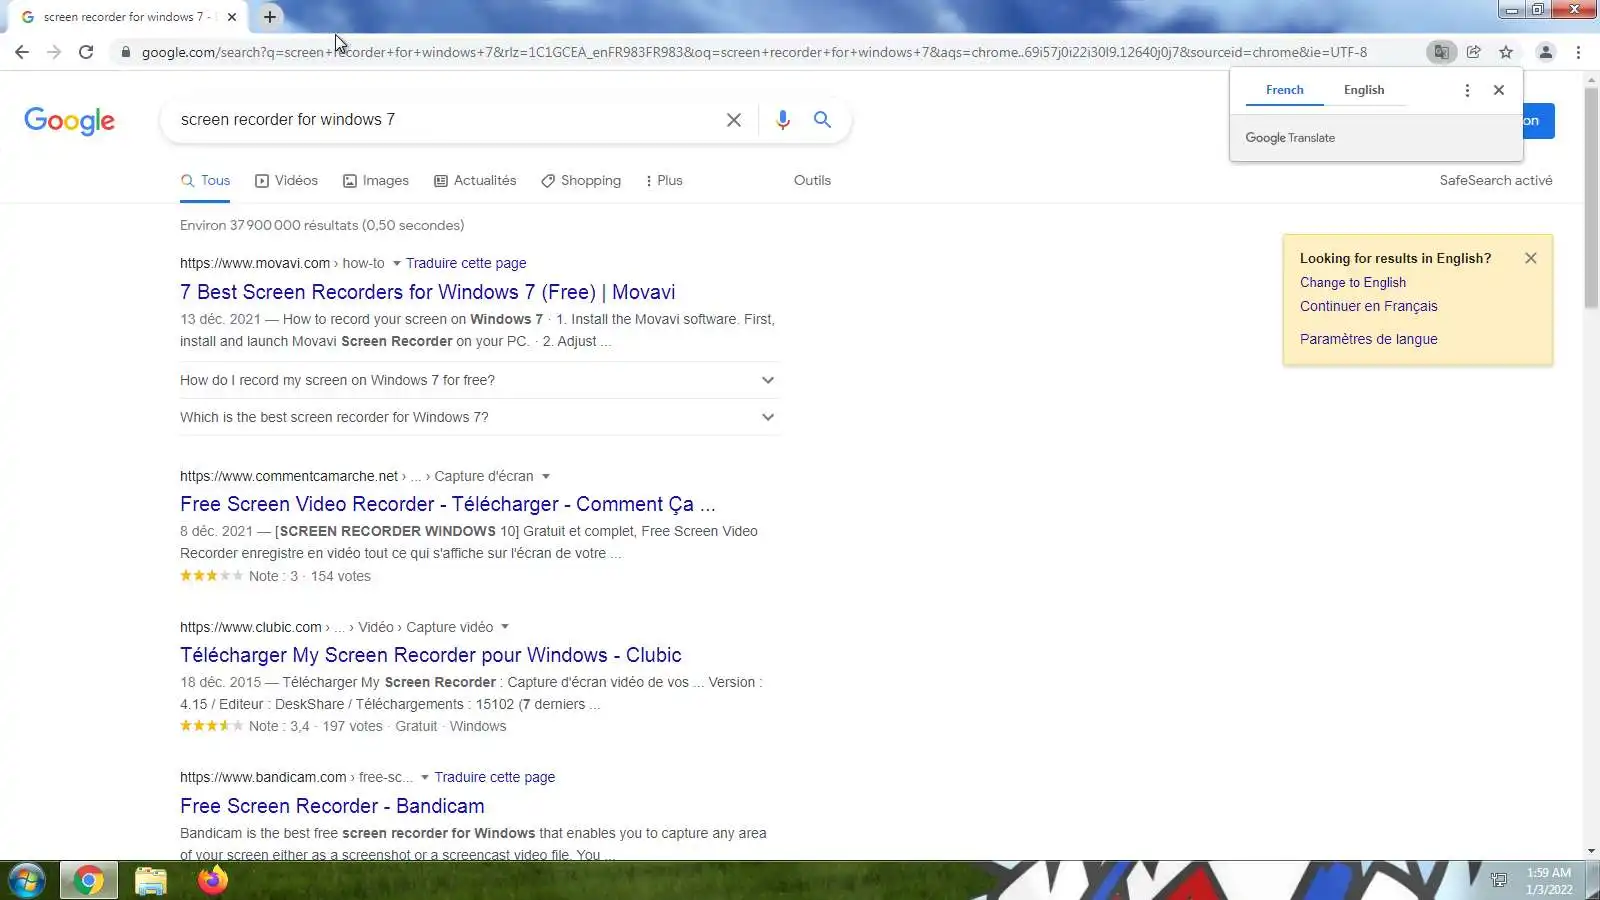This screenshot has width=1600, height=900.
Task: Open the Outils search tools
Action: pos(812,181)
